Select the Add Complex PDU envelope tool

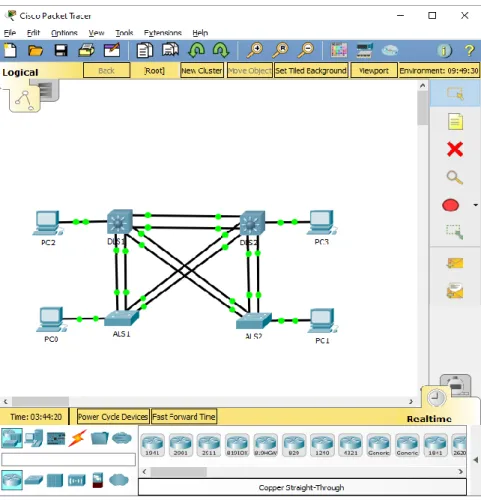coord(455,290)
